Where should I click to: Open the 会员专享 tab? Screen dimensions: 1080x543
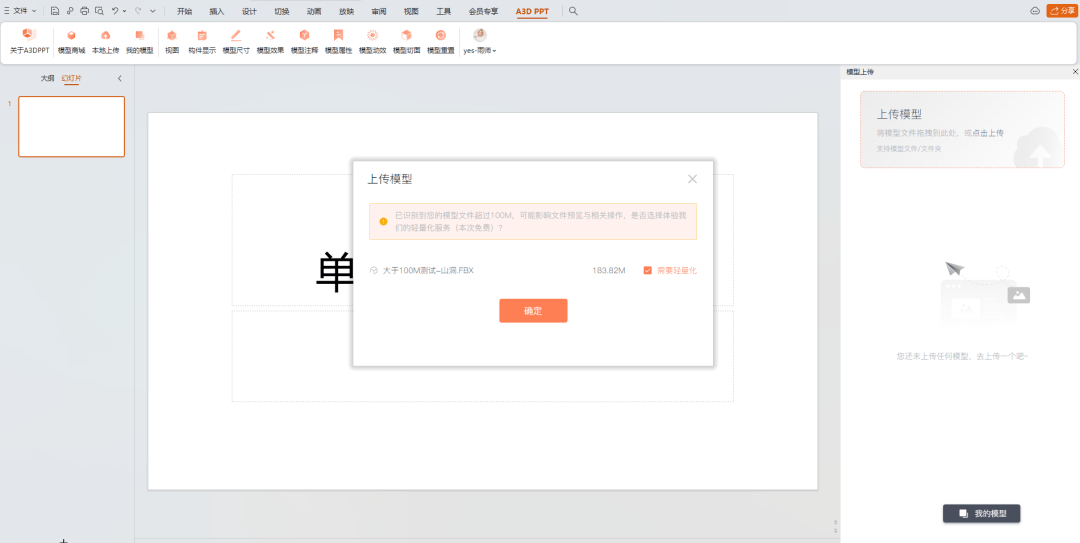click(x=484, y=11)
